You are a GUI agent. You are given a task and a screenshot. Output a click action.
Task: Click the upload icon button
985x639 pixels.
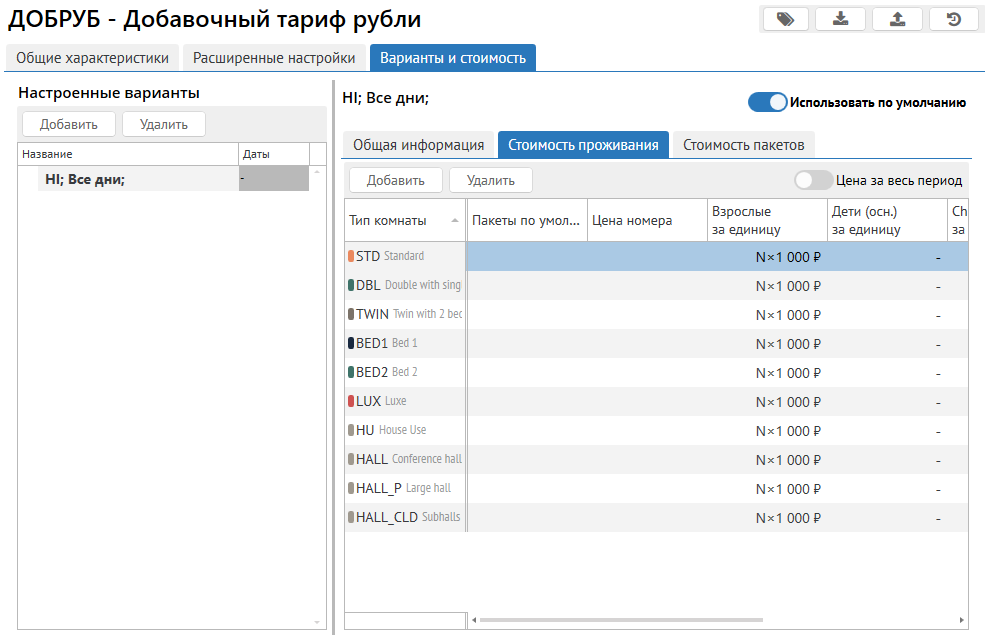[x=897, y=19]
